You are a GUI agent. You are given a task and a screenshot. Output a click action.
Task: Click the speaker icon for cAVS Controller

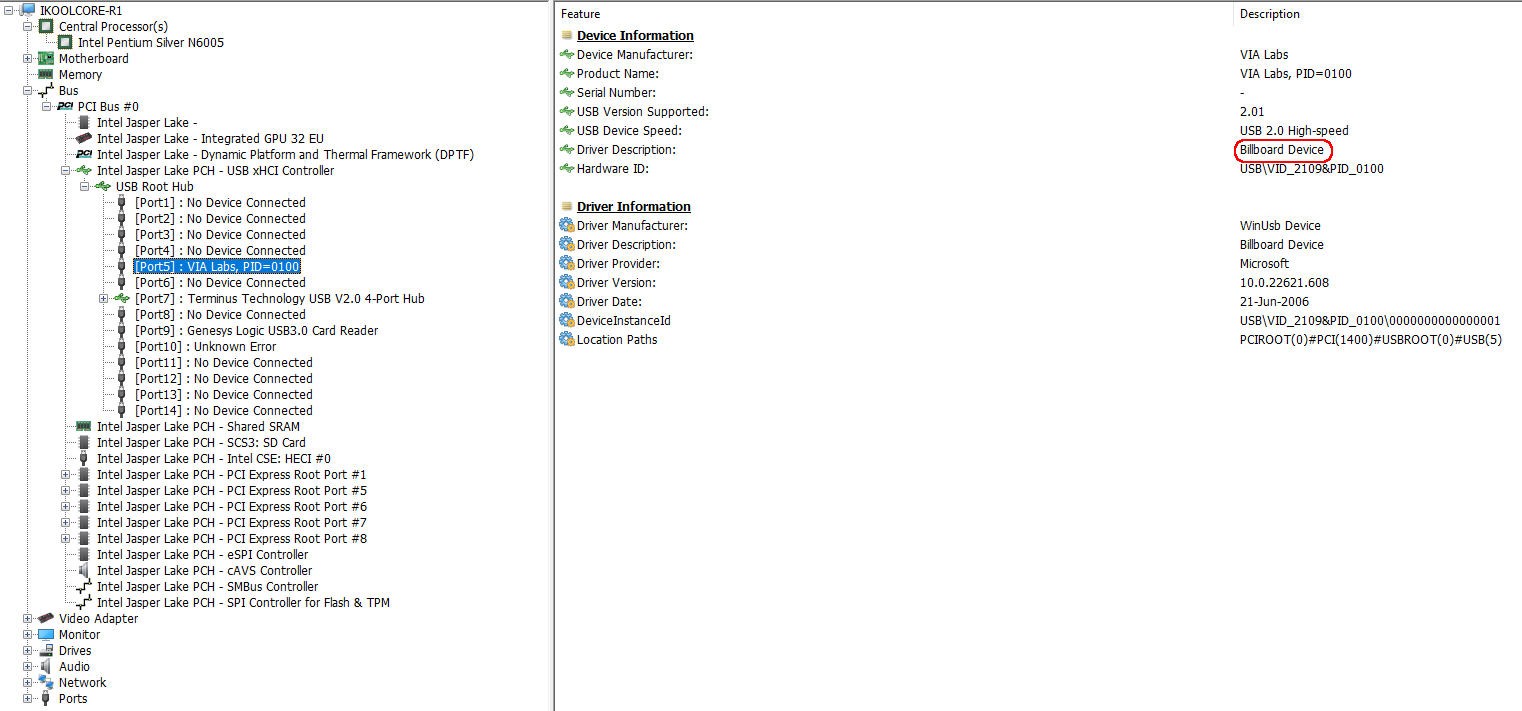[x=84, y=570]
